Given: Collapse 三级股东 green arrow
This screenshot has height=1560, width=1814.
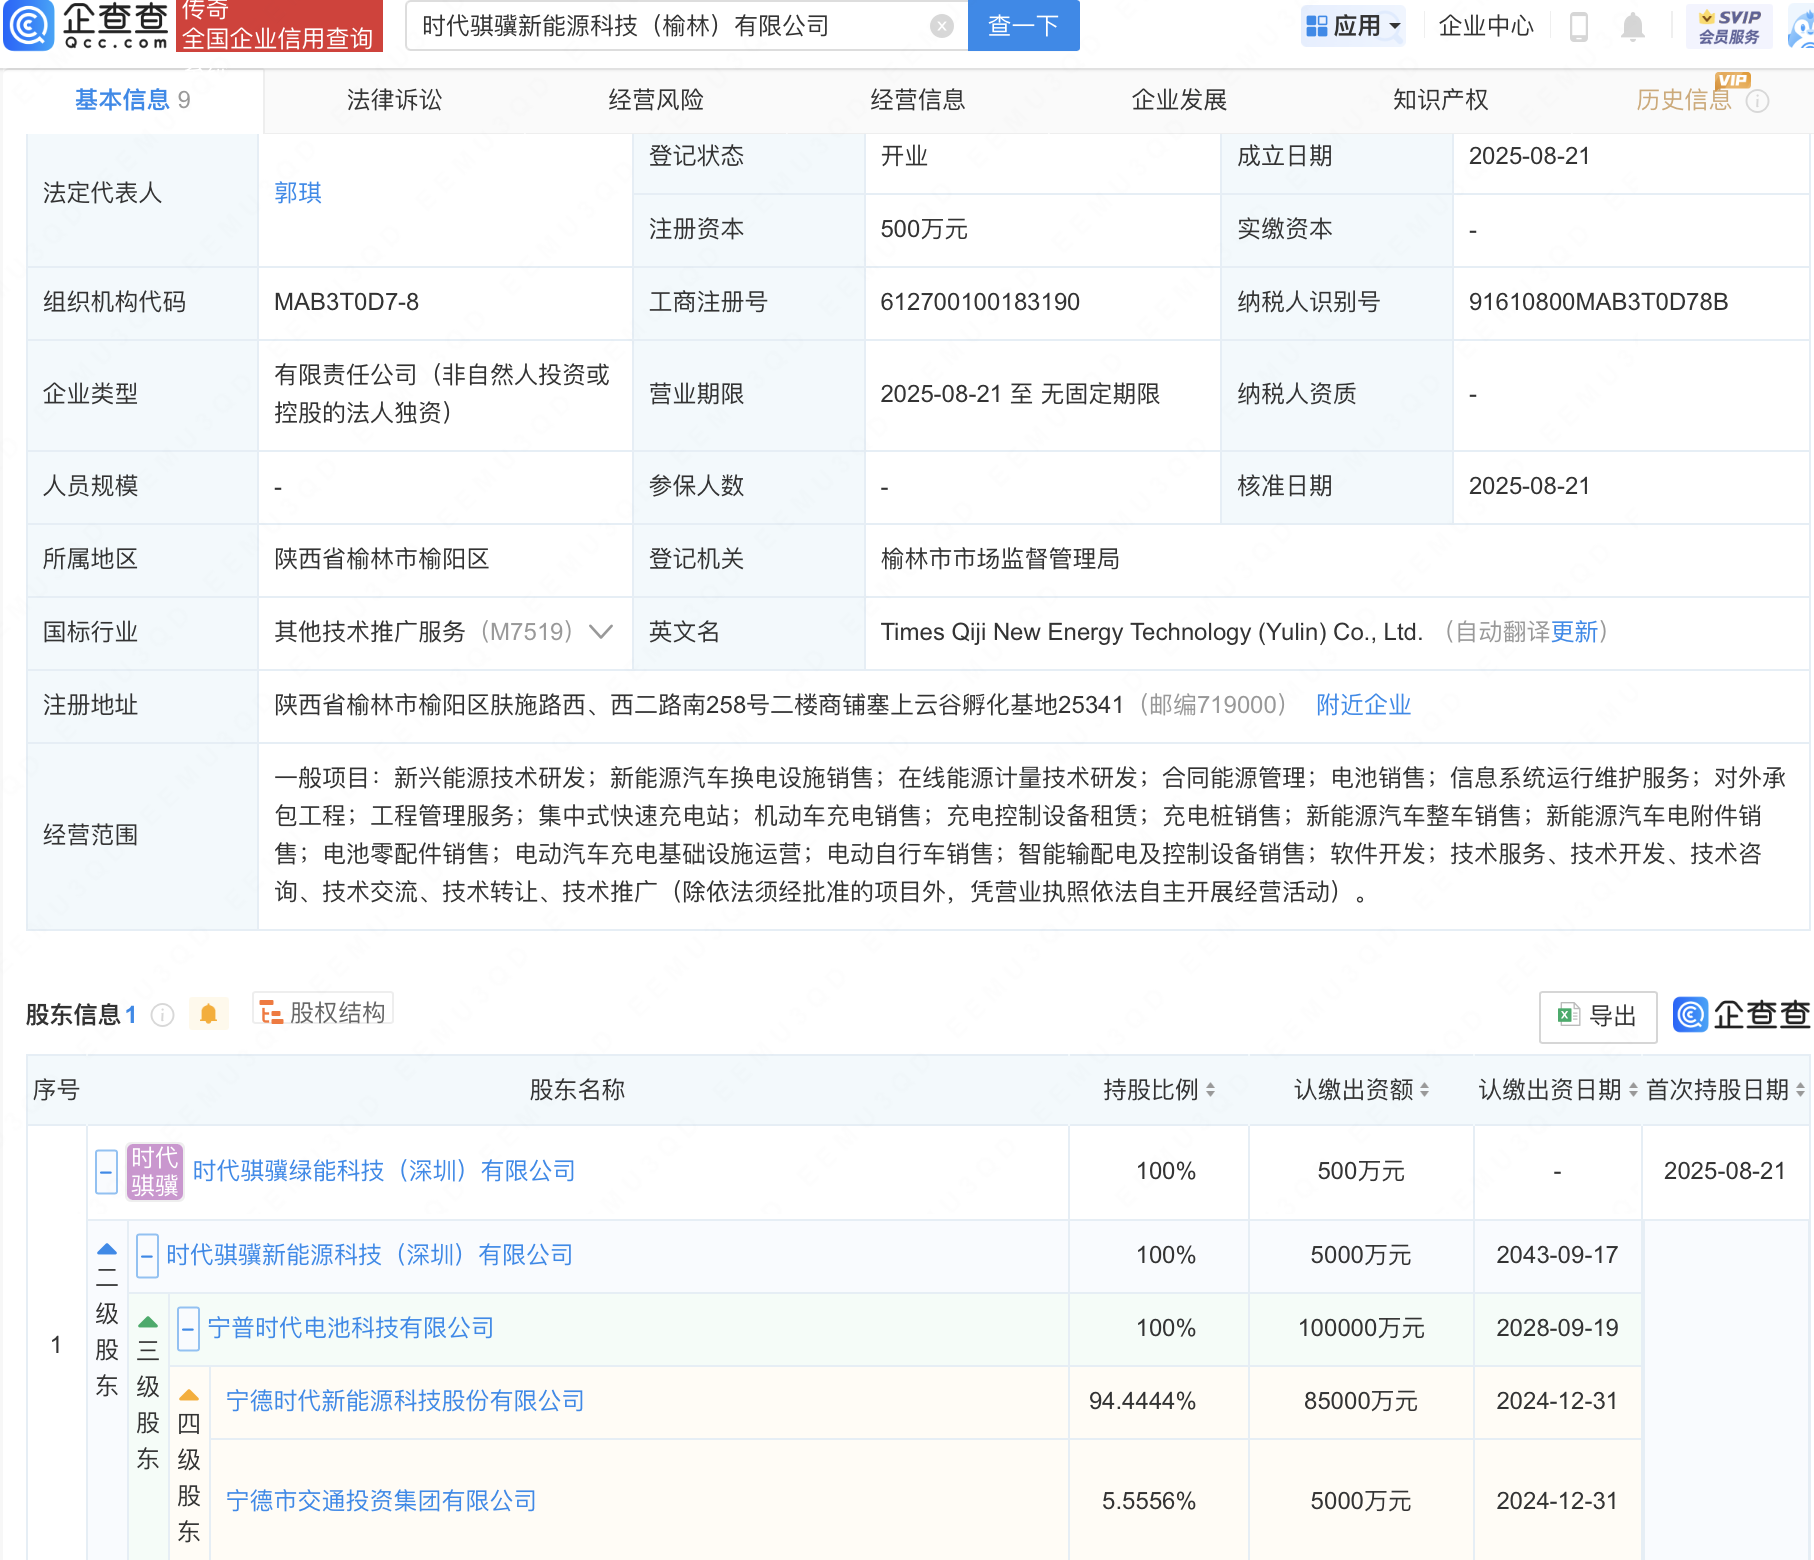Looking at the screenshot, I should [148, 1323].
